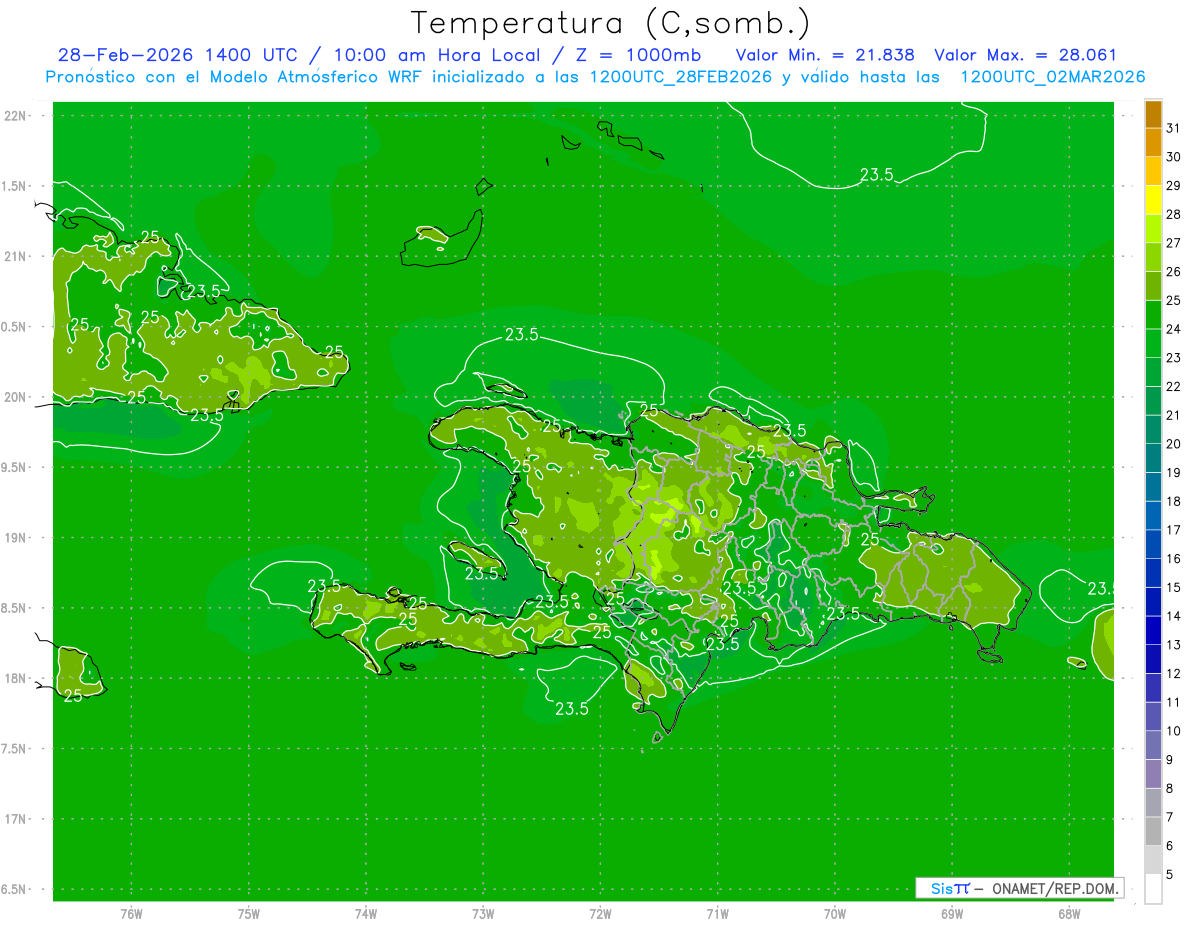Click the yellow swatch between legend values 28 and 29
1200x927 pixels.
(x=1153, y=200)
